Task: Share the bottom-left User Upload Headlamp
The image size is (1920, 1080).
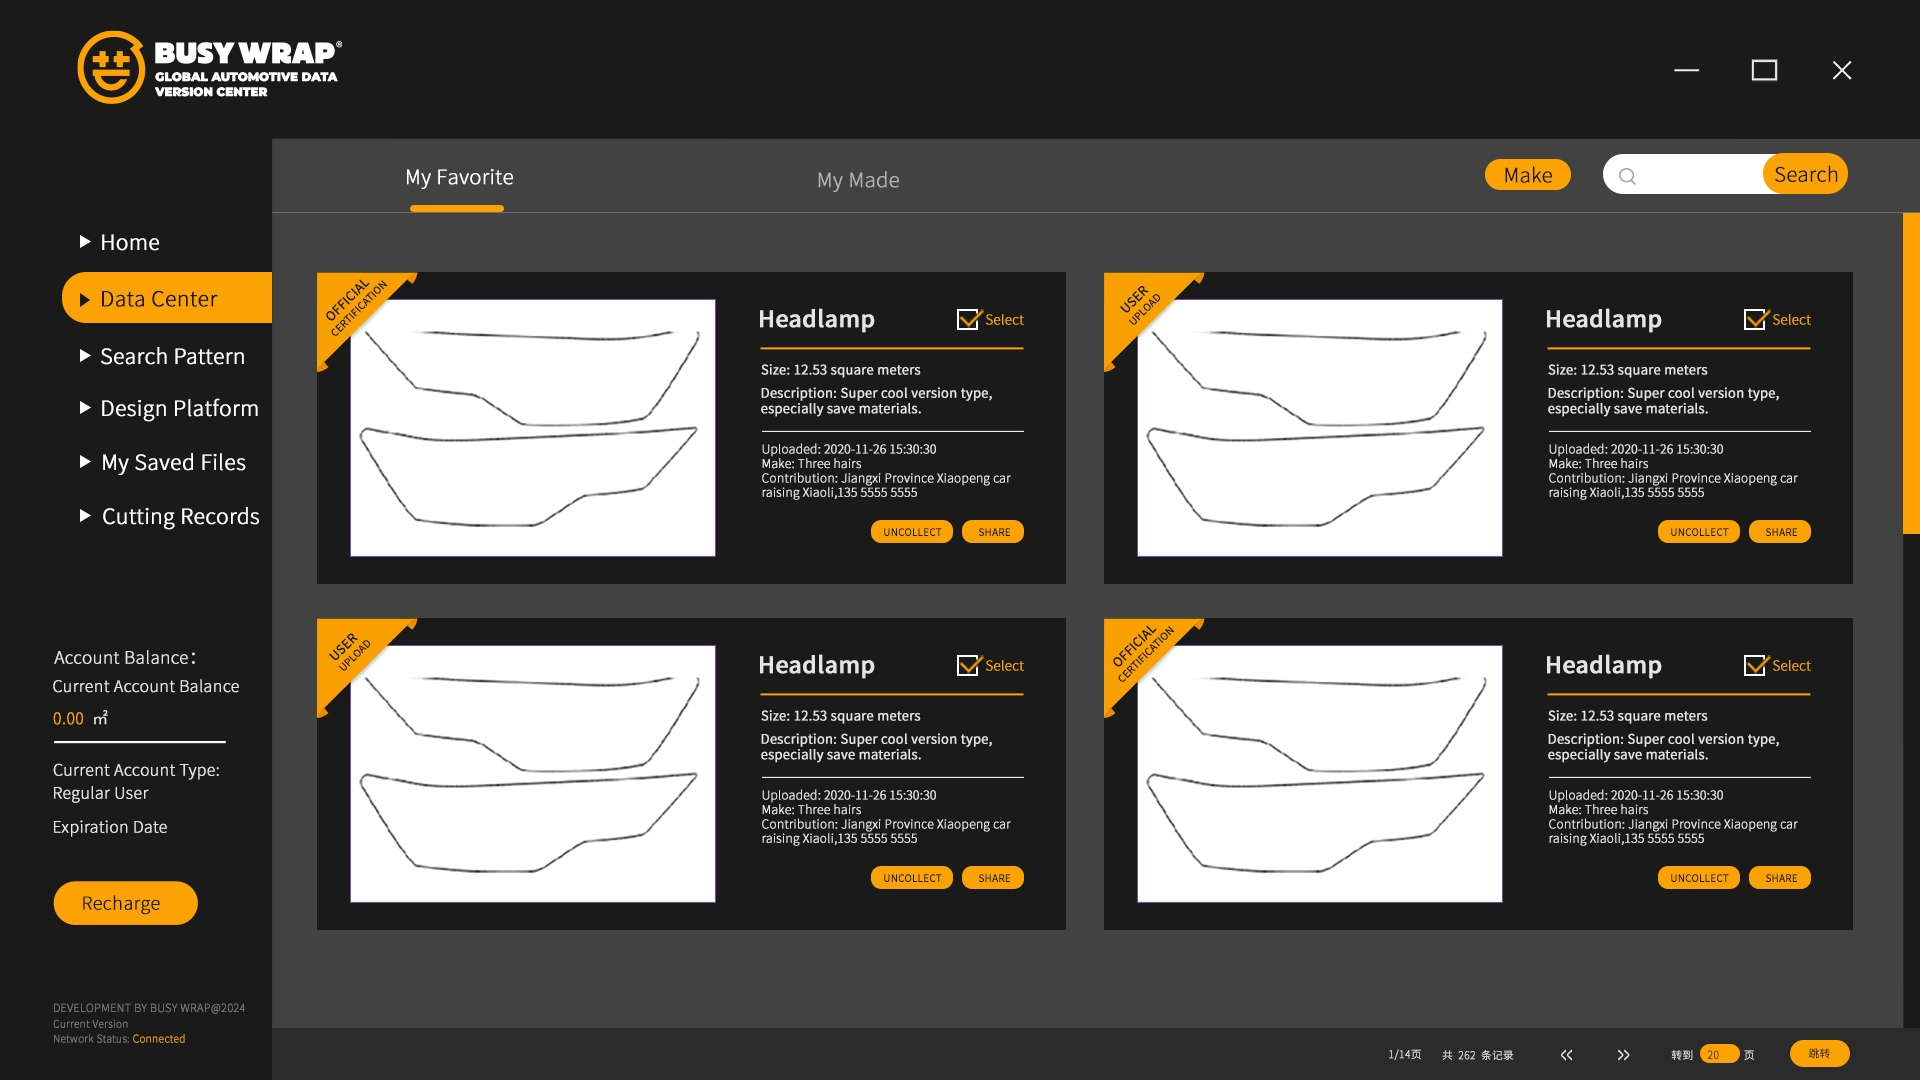Action: (x=993, y=878)
